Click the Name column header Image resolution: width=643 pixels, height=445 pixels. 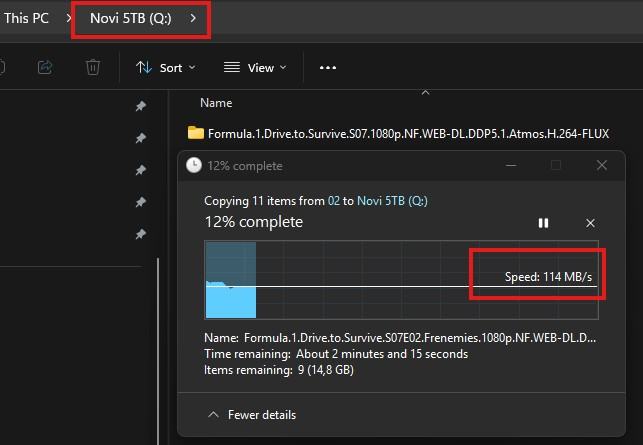pyautogui.click(x=216, y=102)
